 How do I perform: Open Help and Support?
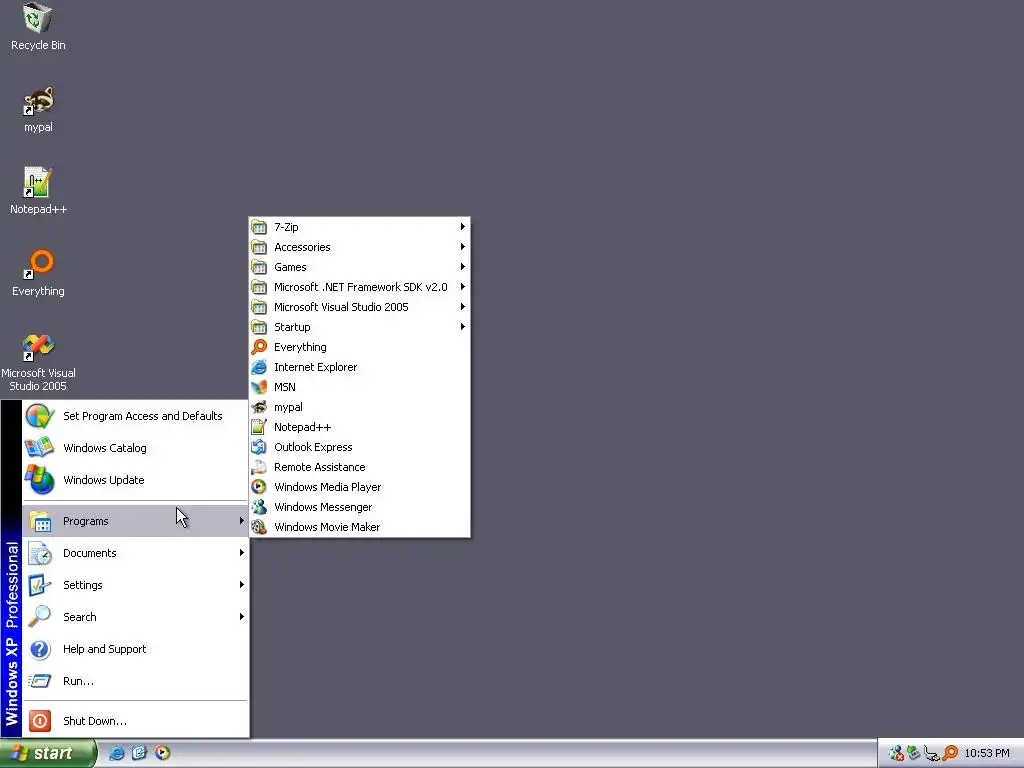click(x=135, y=649)
